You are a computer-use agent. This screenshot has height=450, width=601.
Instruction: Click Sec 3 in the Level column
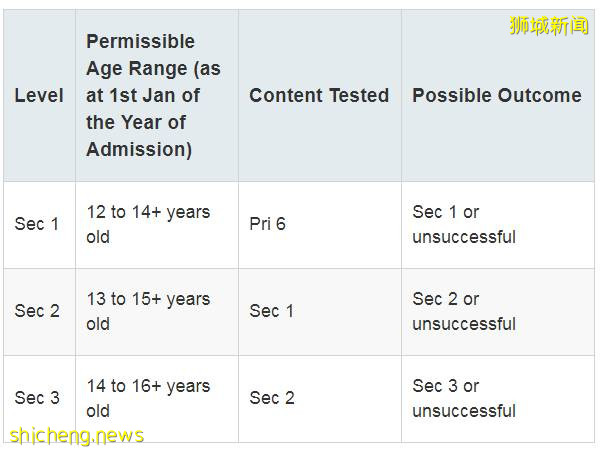tap(37, 398)
